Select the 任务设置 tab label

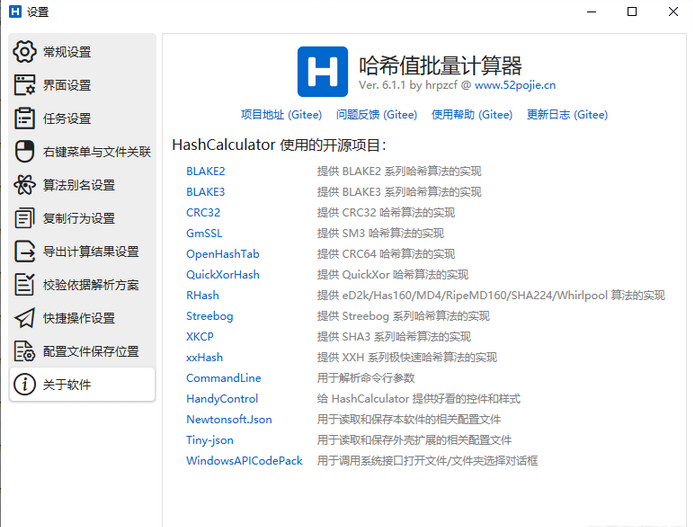tap(67, 118)
